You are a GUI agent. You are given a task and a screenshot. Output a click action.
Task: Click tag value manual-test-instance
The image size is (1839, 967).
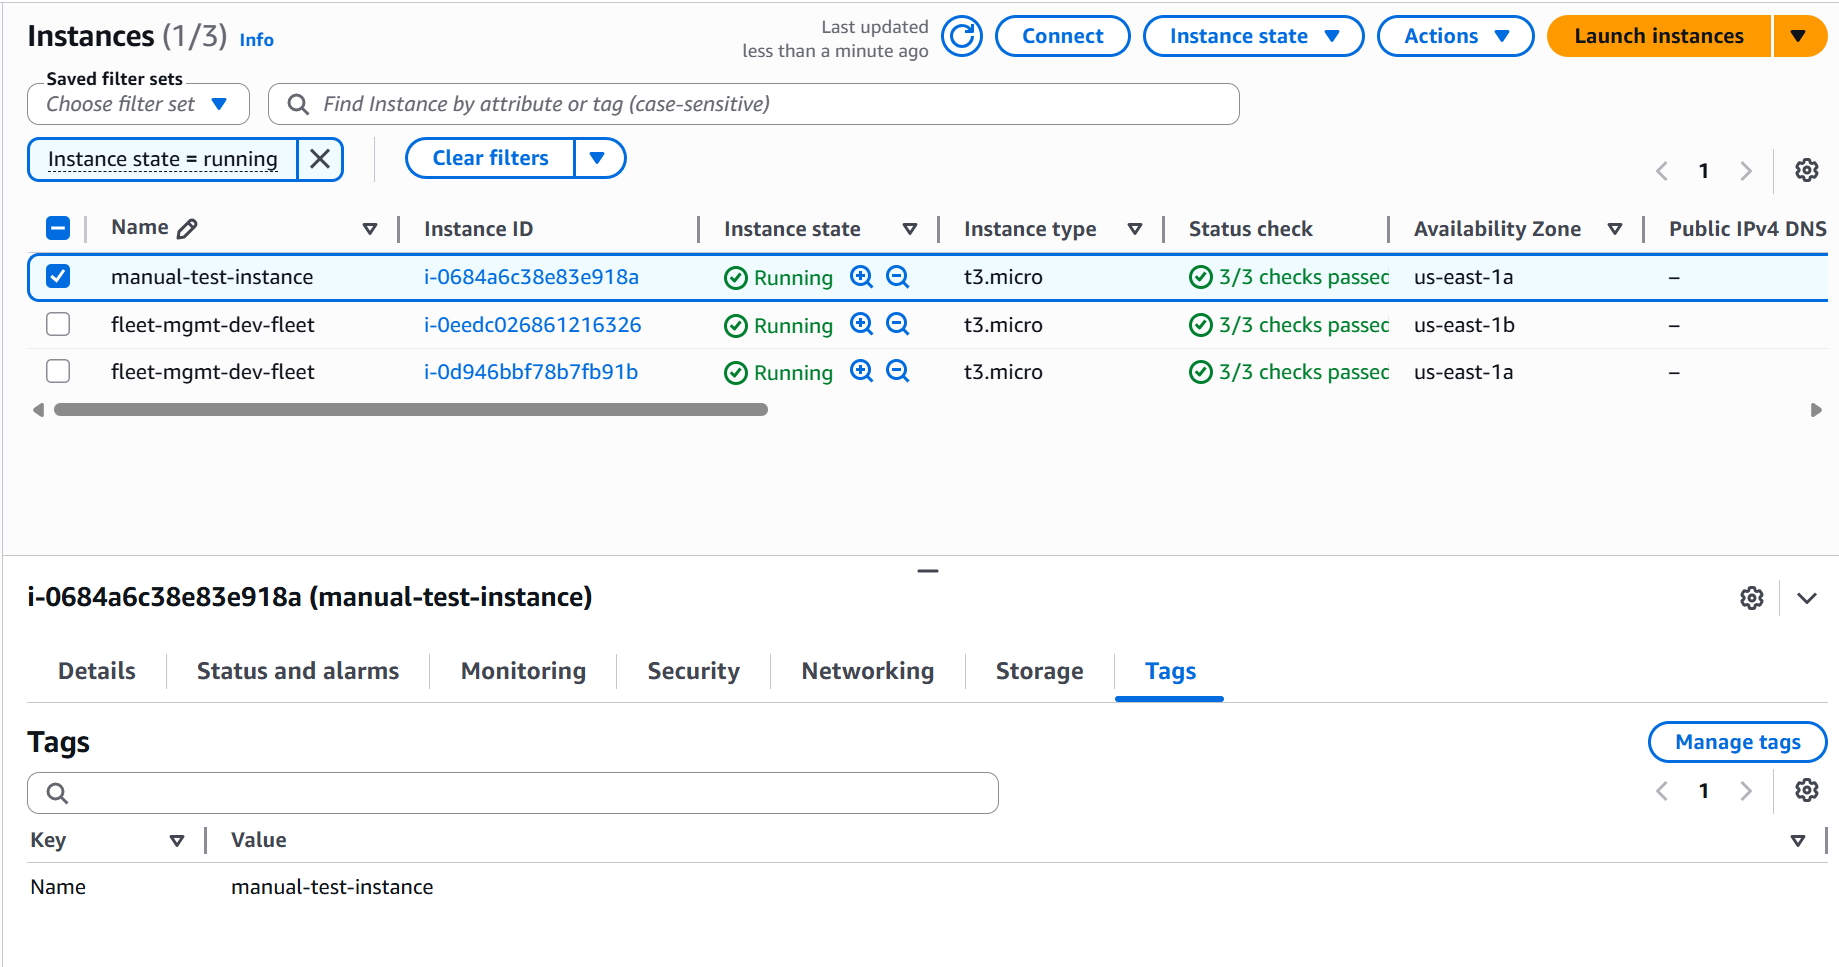pyautogui.click(x=332, y=887)
